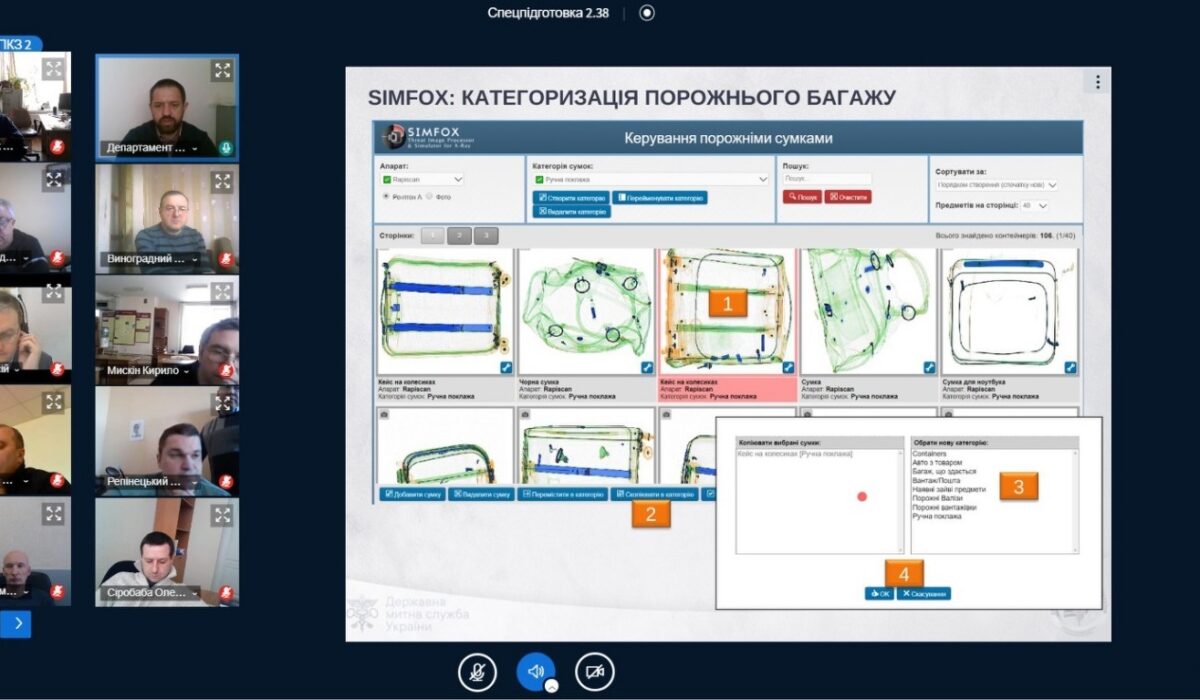Image resolution: width=1200 pixels, height=700 pixels.
Task: Select the Рентген A radio button
Action: [387, 197]
